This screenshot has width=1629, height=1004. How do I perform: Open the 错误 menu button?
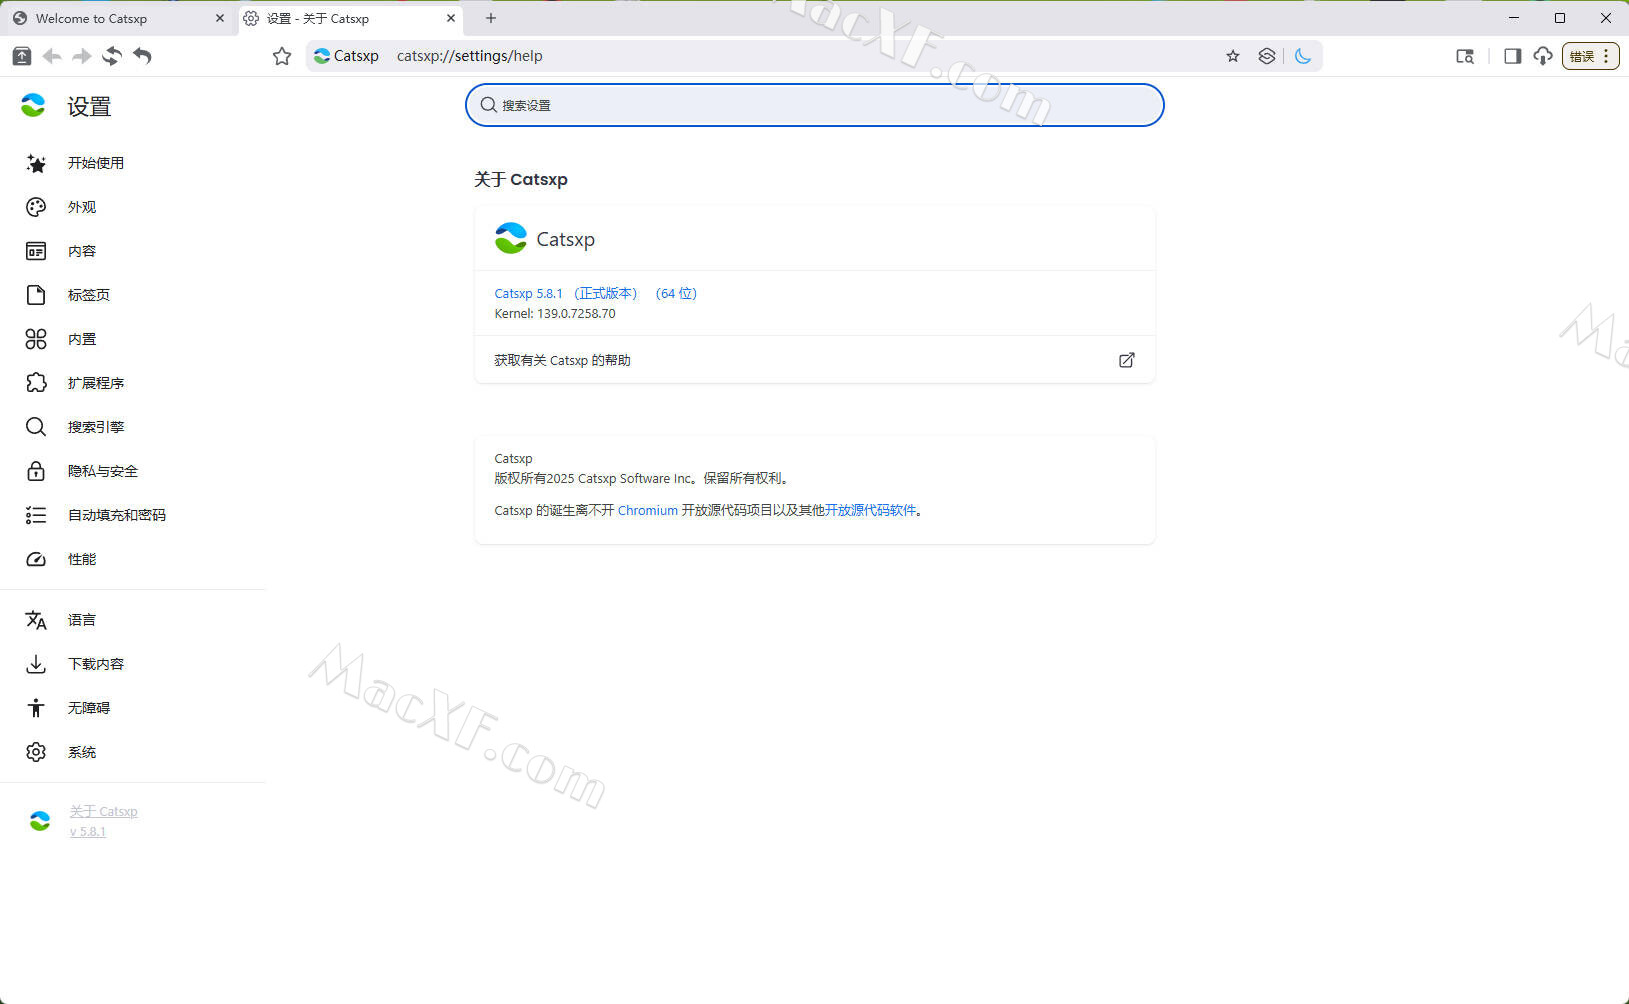click(x=1591, y=56)
